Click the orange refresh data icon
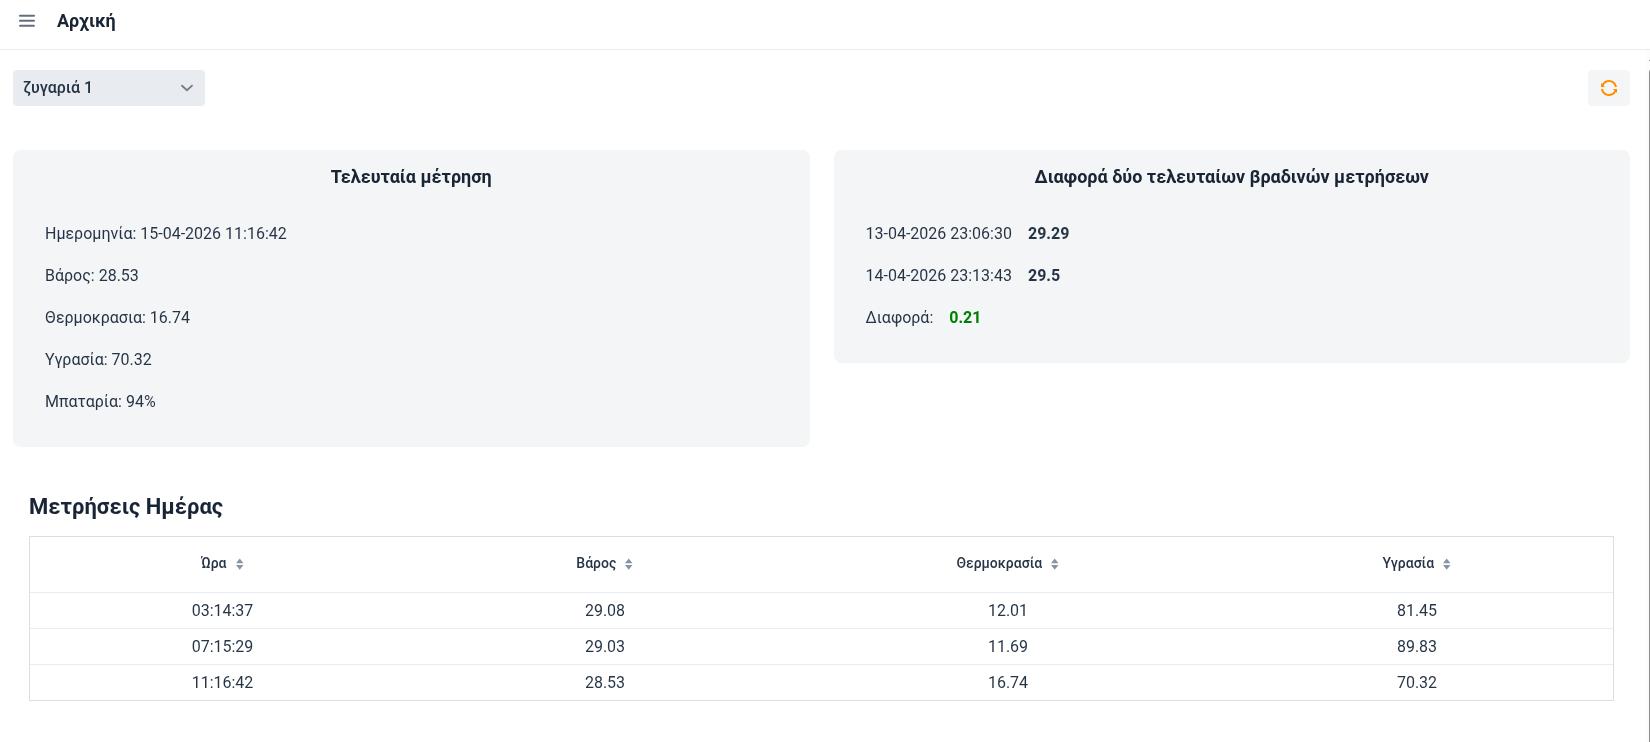The image size is (1650, 742). coord(1608,88)
